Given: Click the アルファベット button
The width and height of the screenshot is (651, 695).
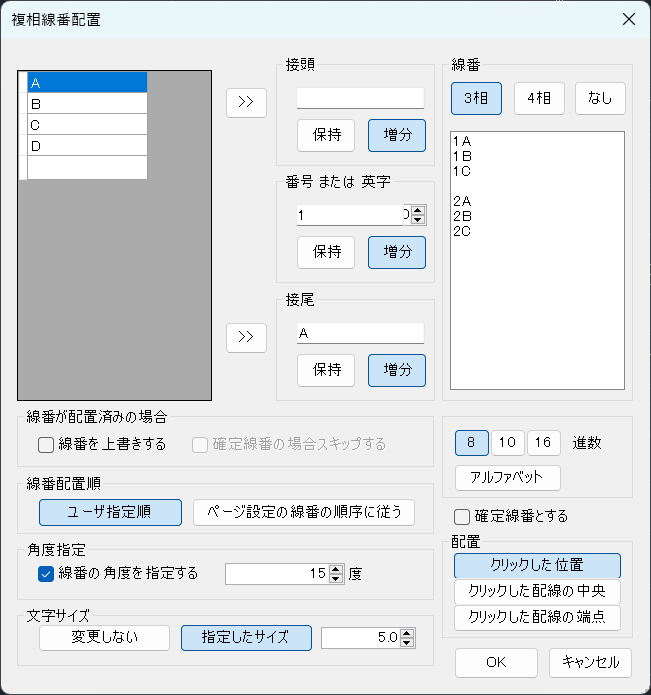Looking at the screenshot, I should pyautogui.click(x=507, y=478).
